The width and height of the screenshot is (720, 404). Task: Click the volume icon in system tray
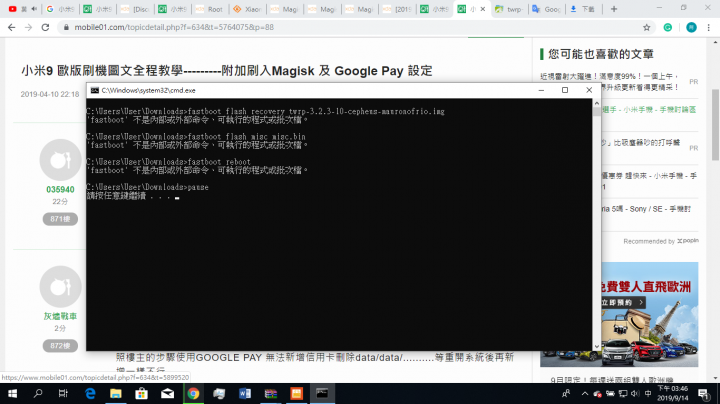point(635,393)
